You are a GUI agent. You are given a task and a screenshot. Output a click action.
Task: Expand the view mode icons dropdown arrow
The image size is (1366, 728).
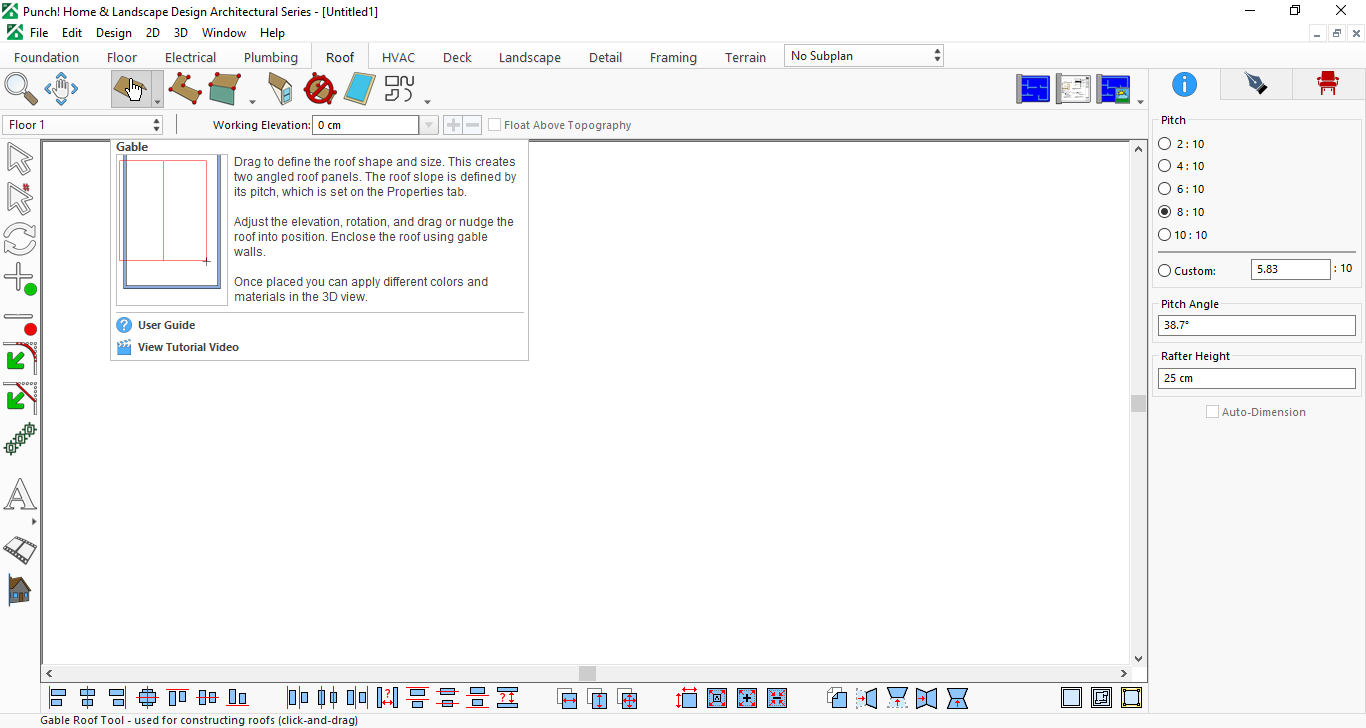point(1140,101)
